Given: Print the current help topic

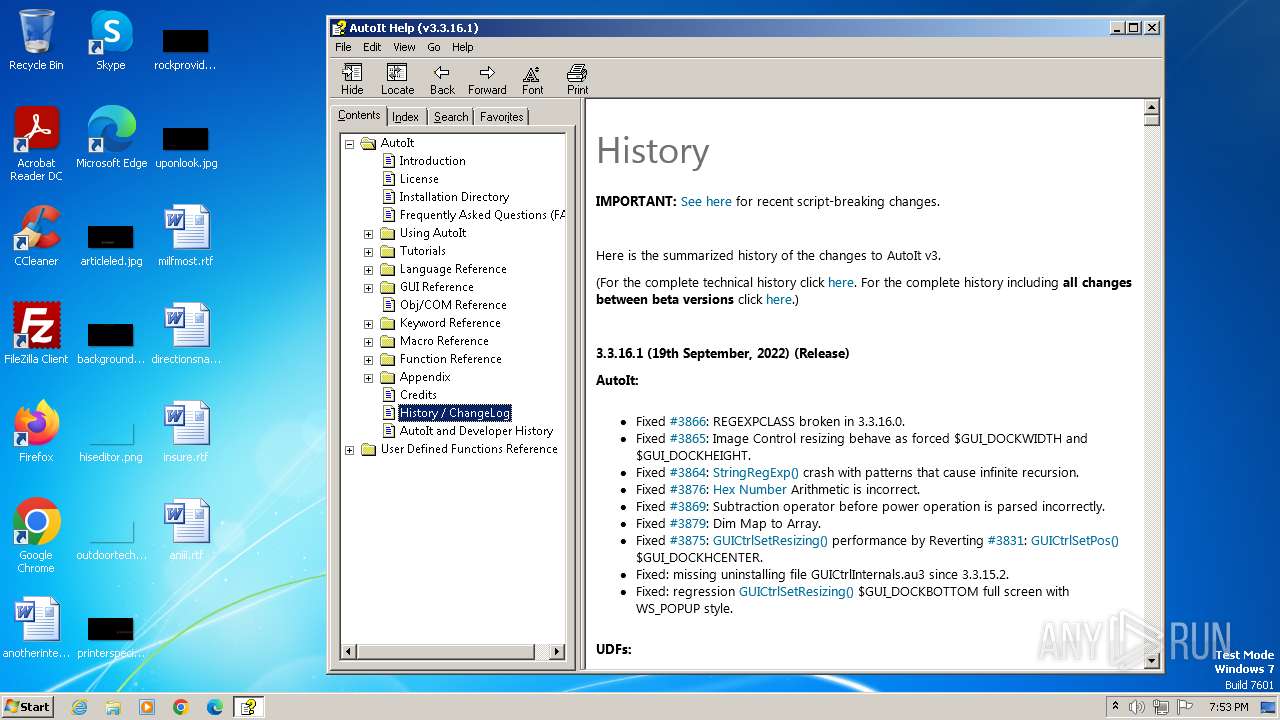Looking at the screenshot, I should tap(577, 79).
